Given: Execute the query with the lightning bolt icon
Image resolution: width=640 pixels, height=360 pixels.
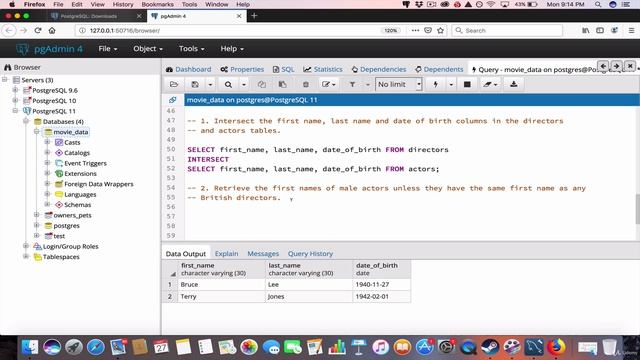Looking at the screenshot, I should (x=436, y=84).
